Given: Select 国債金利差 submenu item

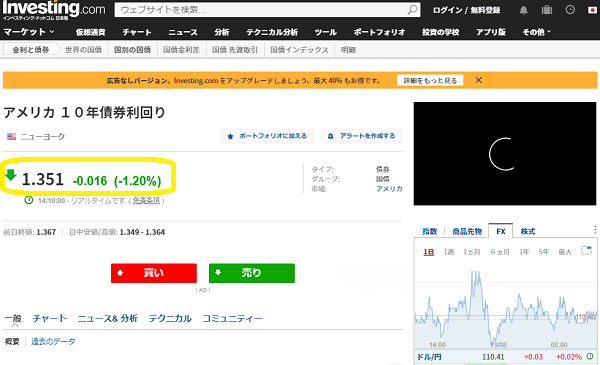Looking at the screenshot, I should (x=181, y=50).
